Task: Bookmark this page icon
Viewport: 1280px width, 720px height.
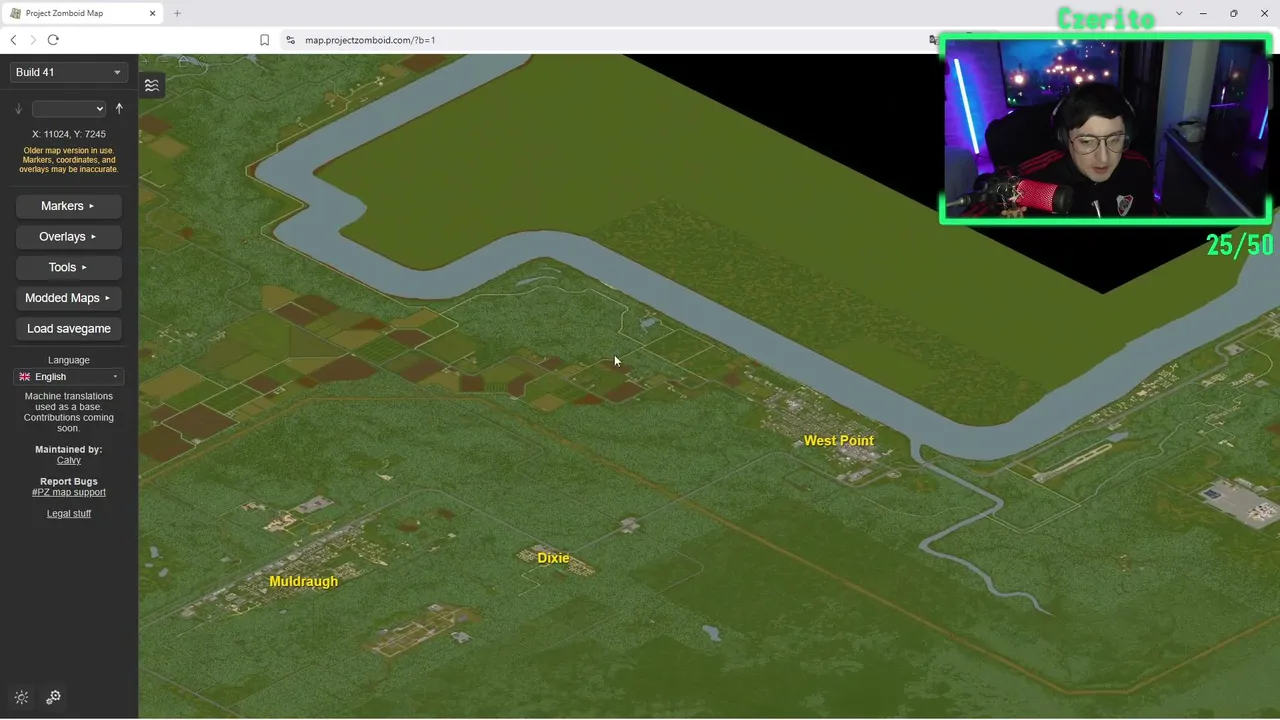Action: (x=264, y=40)
